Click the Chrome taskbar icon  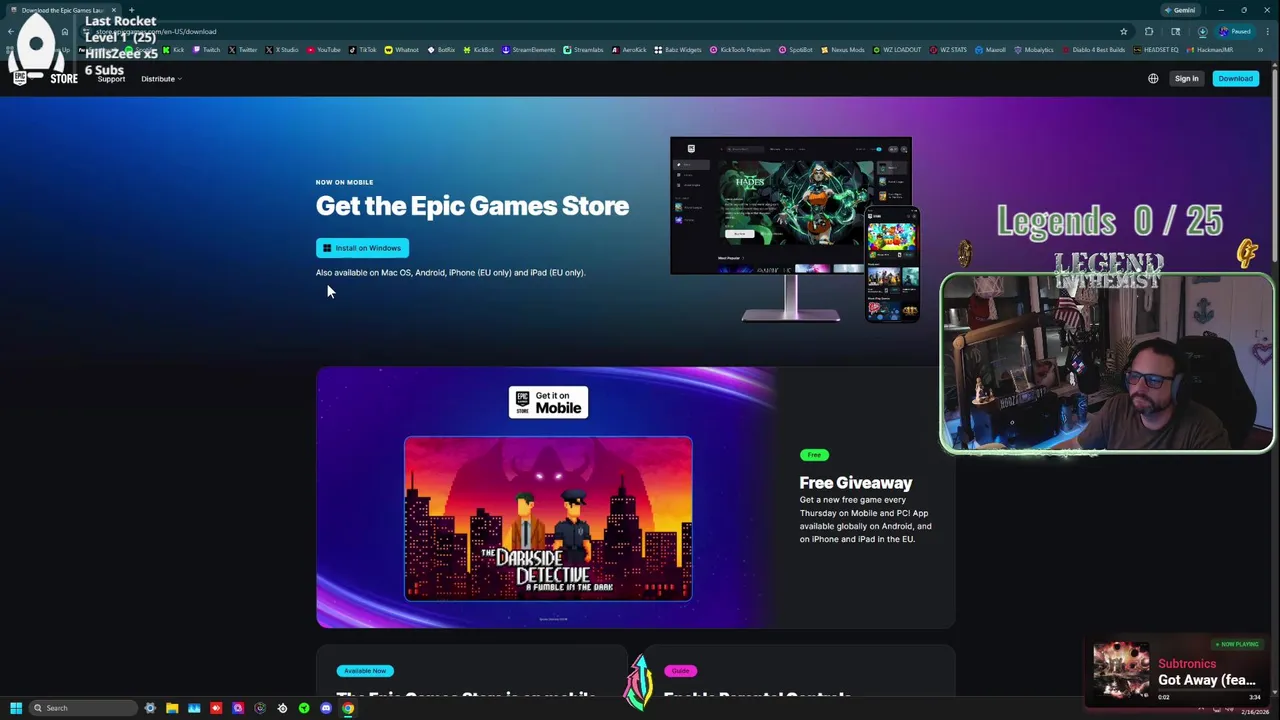point(348,708)
